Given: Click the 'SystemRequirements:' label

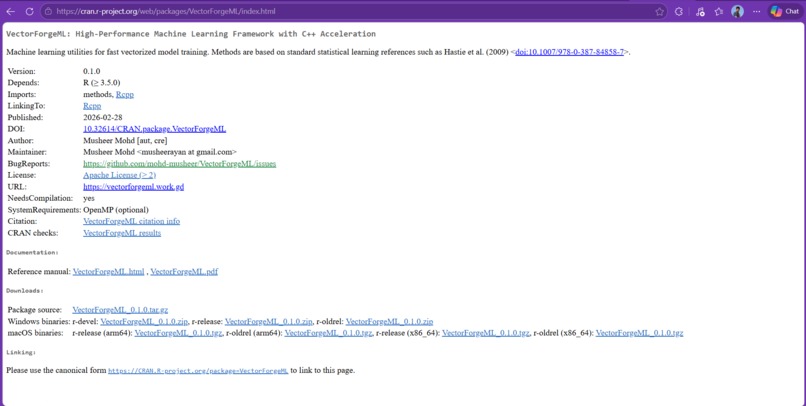Looking at the screenshot, I should (44, 210).
